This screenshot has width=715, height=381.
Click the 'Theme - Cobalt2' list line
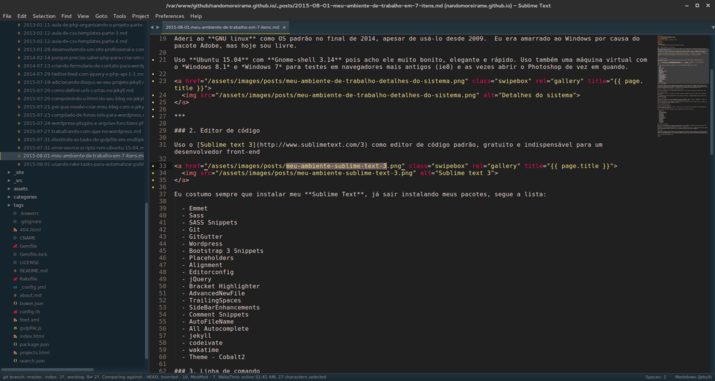coord(217,357)
